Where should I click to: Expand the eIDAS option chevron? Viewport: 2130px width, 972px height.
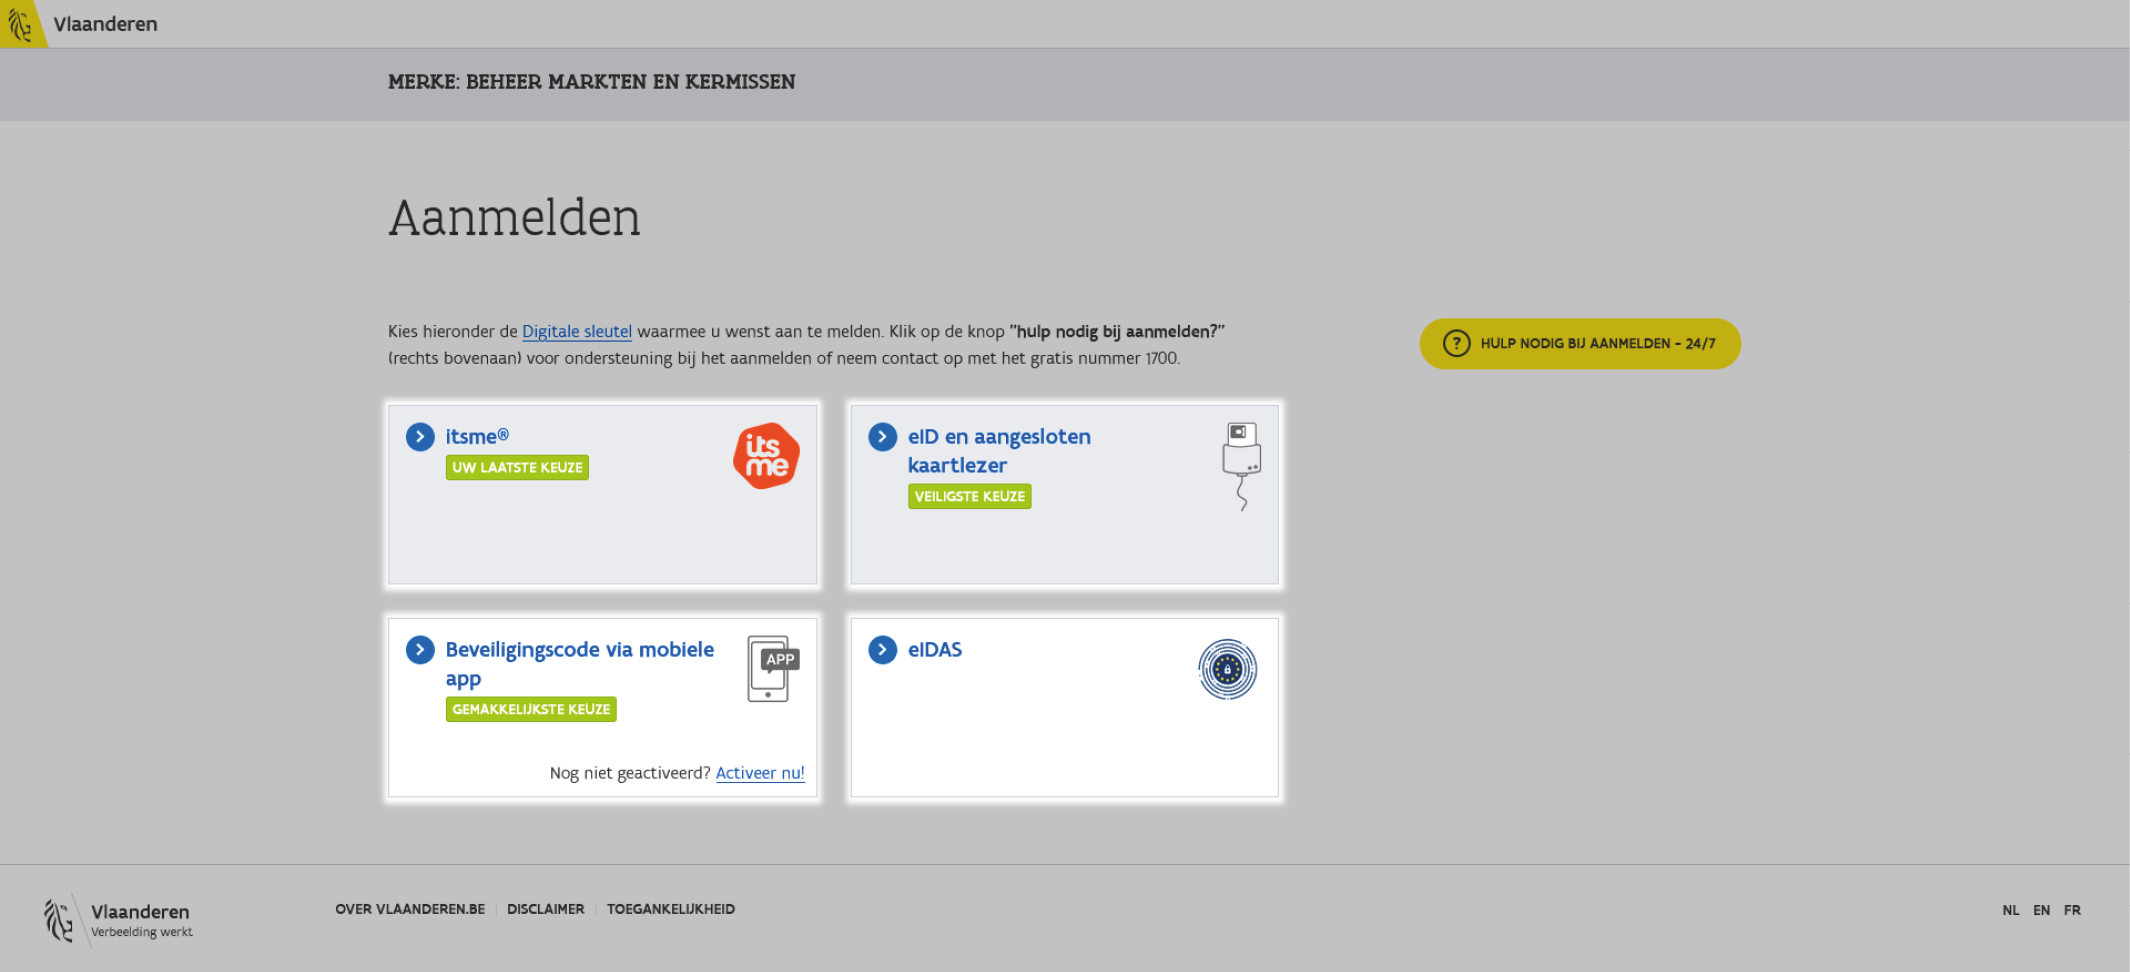pyautogui.click(x=882, y=650)
